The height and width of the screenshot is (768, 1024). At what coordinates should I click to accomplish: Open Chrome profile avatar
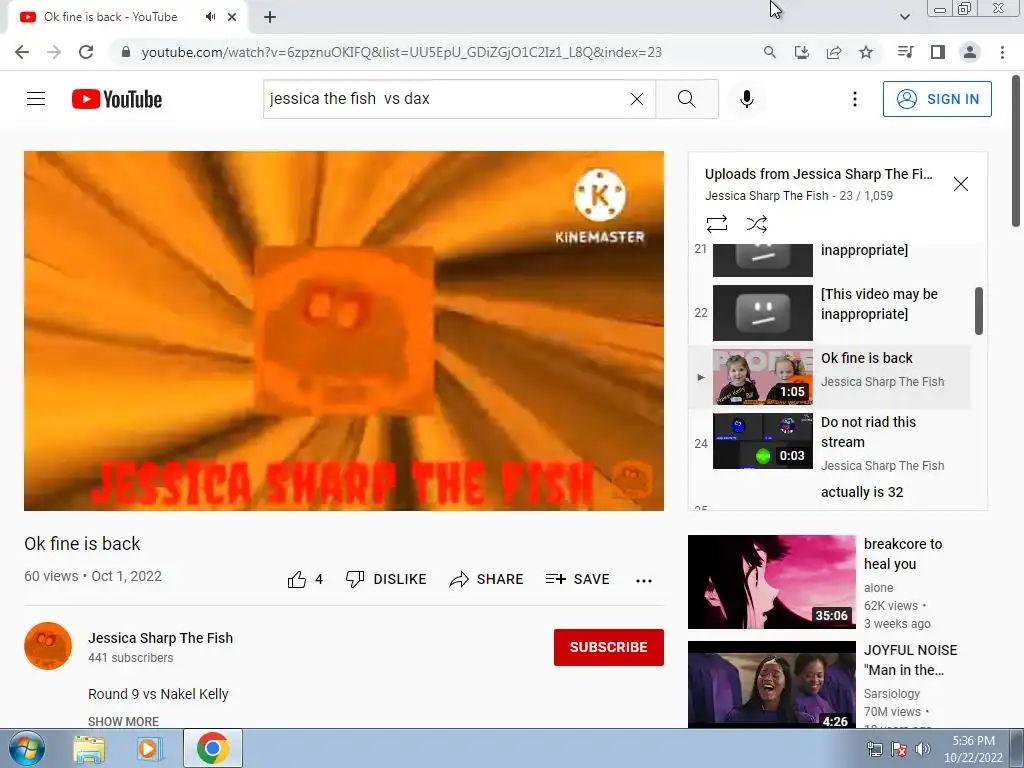click(x=970, y=52)
